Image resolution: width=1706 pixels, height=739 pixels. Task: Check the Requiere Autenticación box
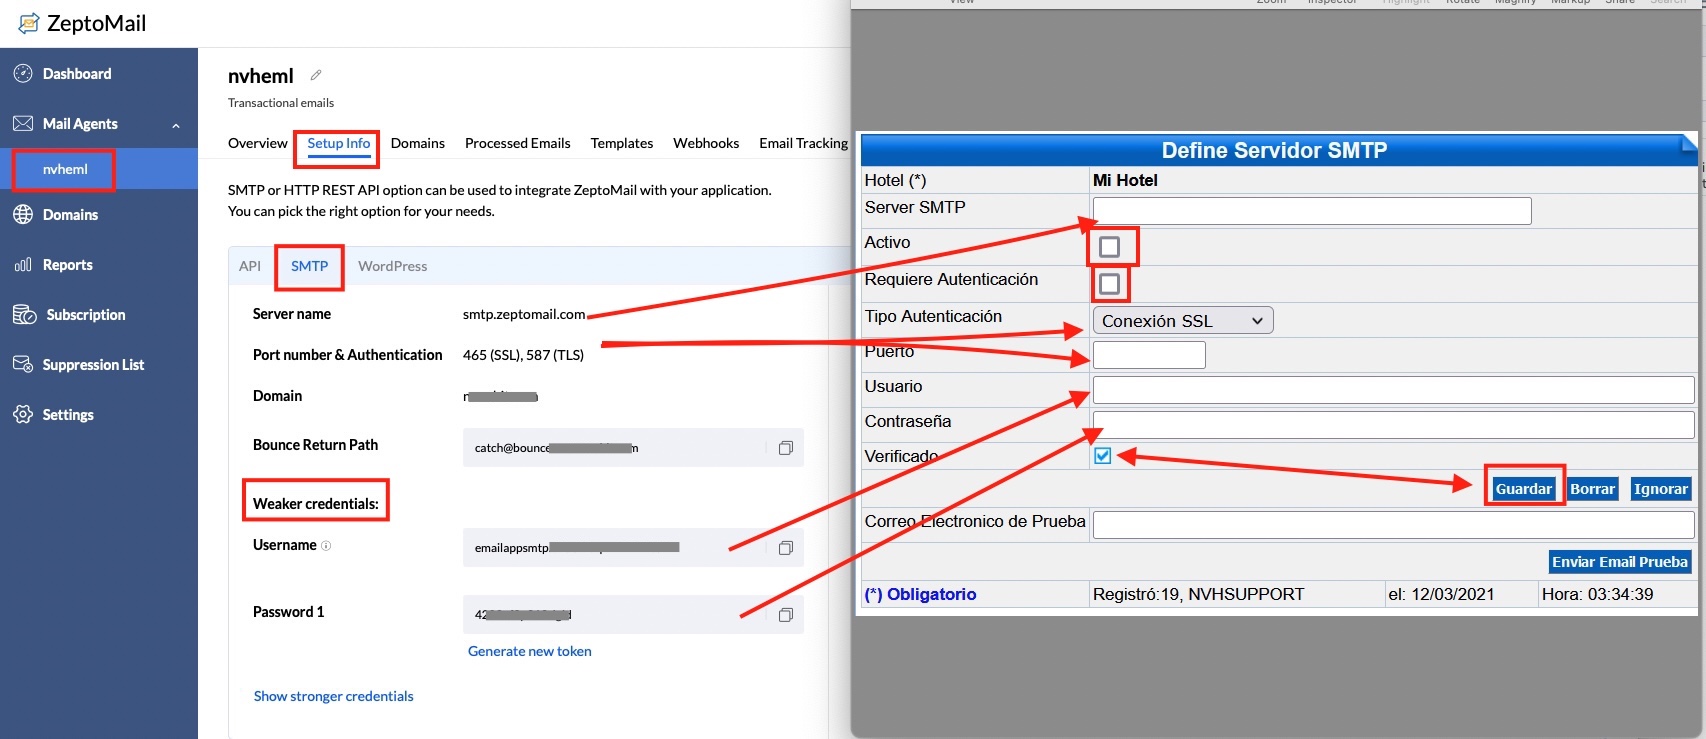[x=1109, y=284]
